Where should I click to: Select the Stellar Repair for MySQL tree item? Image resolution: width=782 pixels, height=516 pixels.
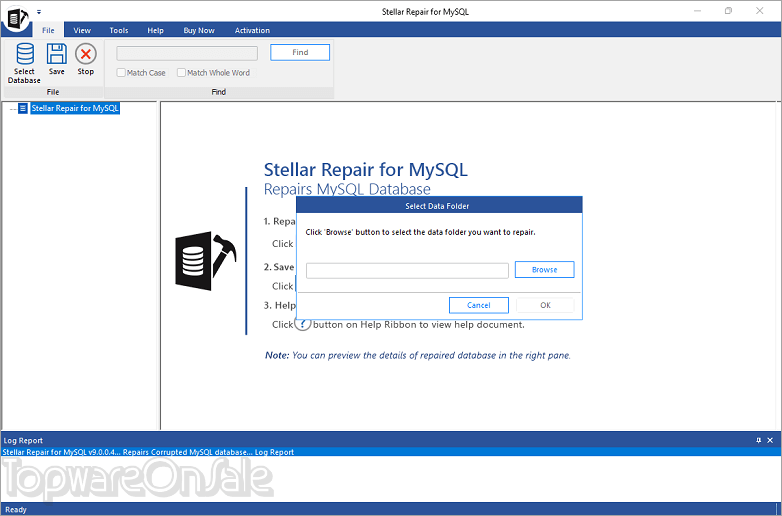pyautogui.click(x=75, y=108)
